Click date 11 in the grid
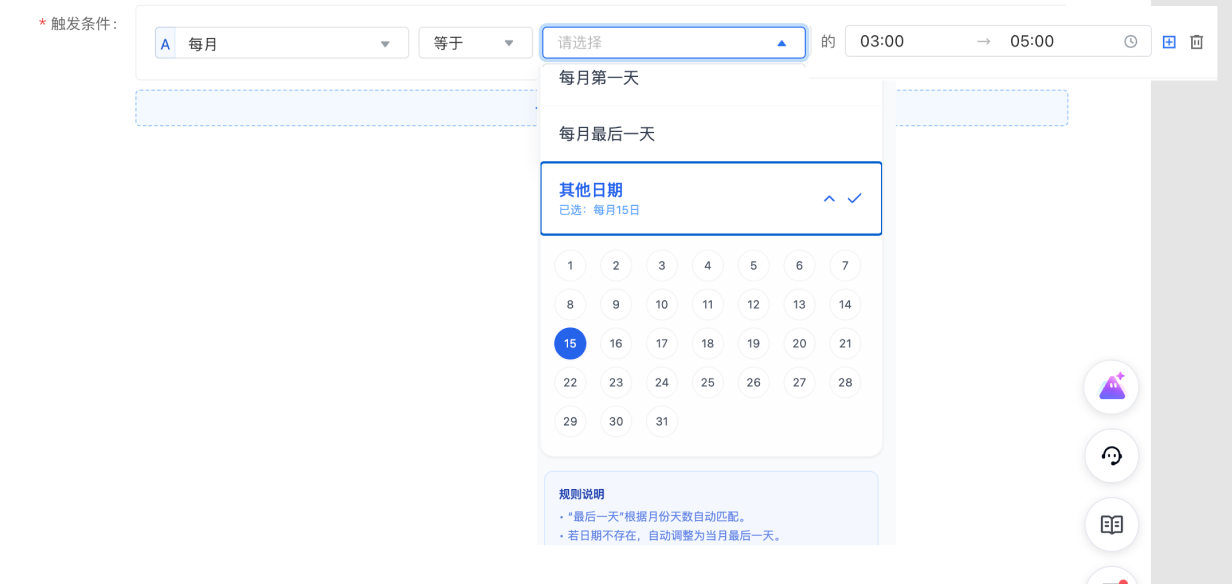The height and width of the screenshot is (584, 1232). (708, 305)
